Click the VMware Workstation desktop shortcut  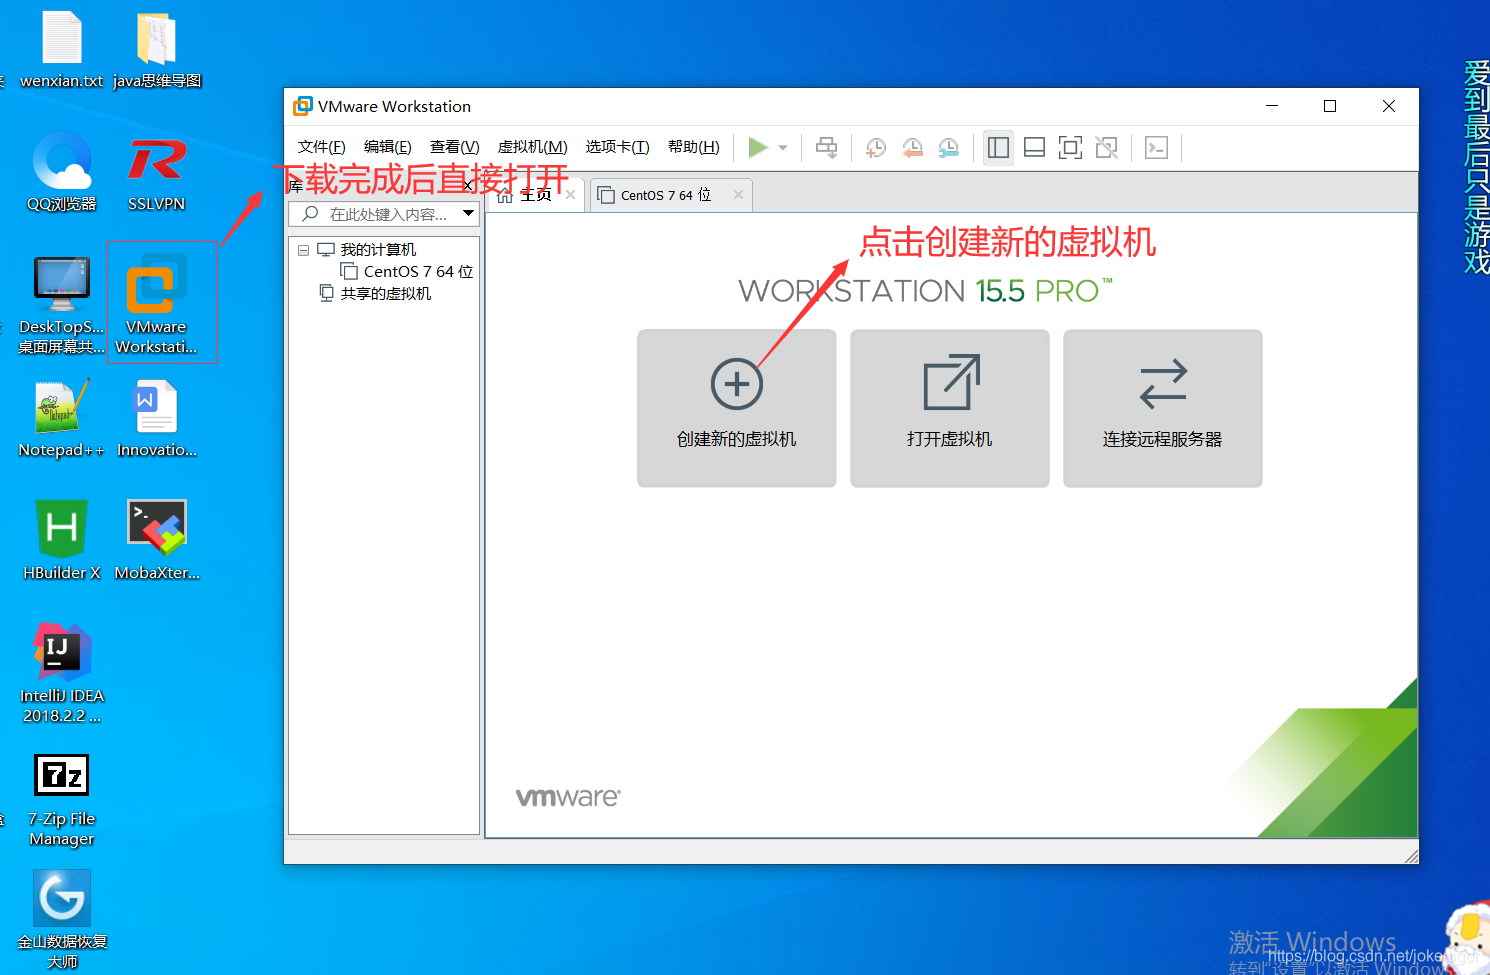coord(156,305)
